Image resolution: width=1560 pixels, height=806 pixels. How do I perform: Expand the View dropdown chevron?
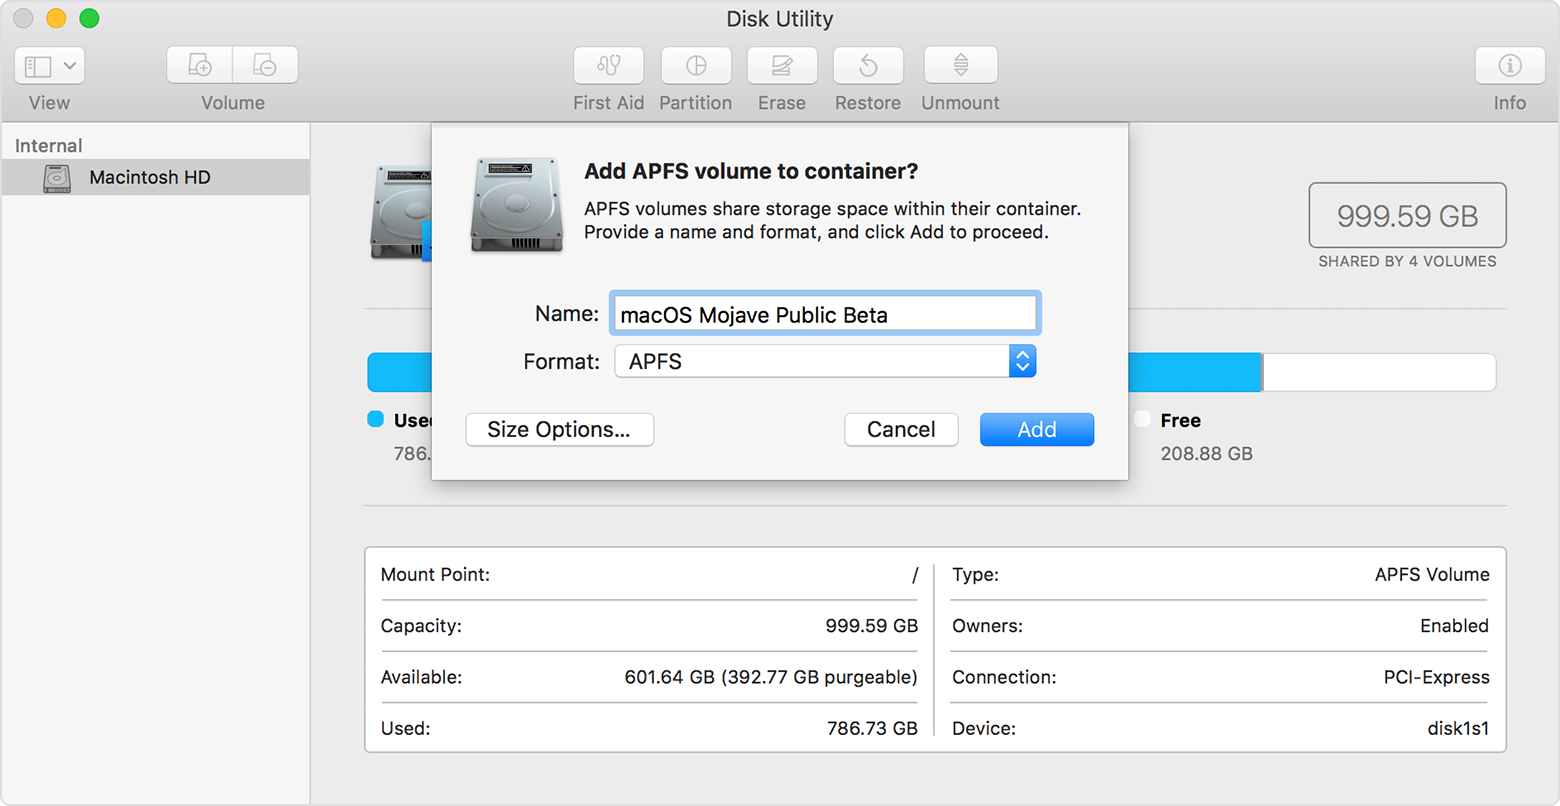(70, 66)
